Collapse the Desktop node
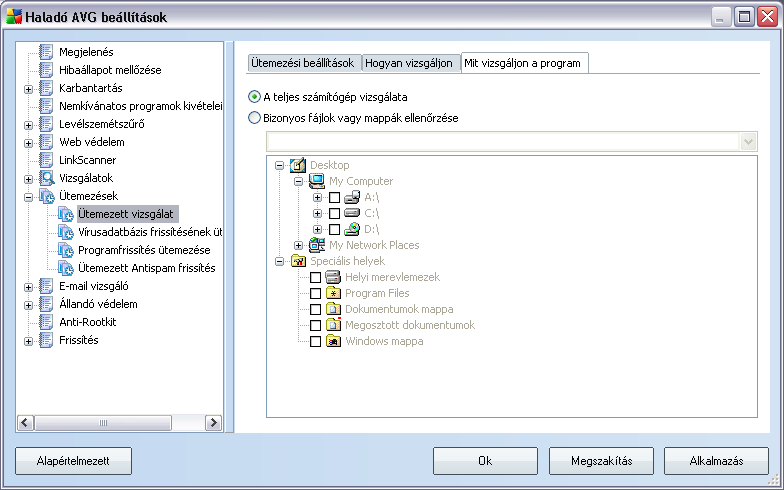 tap(280, 165)
